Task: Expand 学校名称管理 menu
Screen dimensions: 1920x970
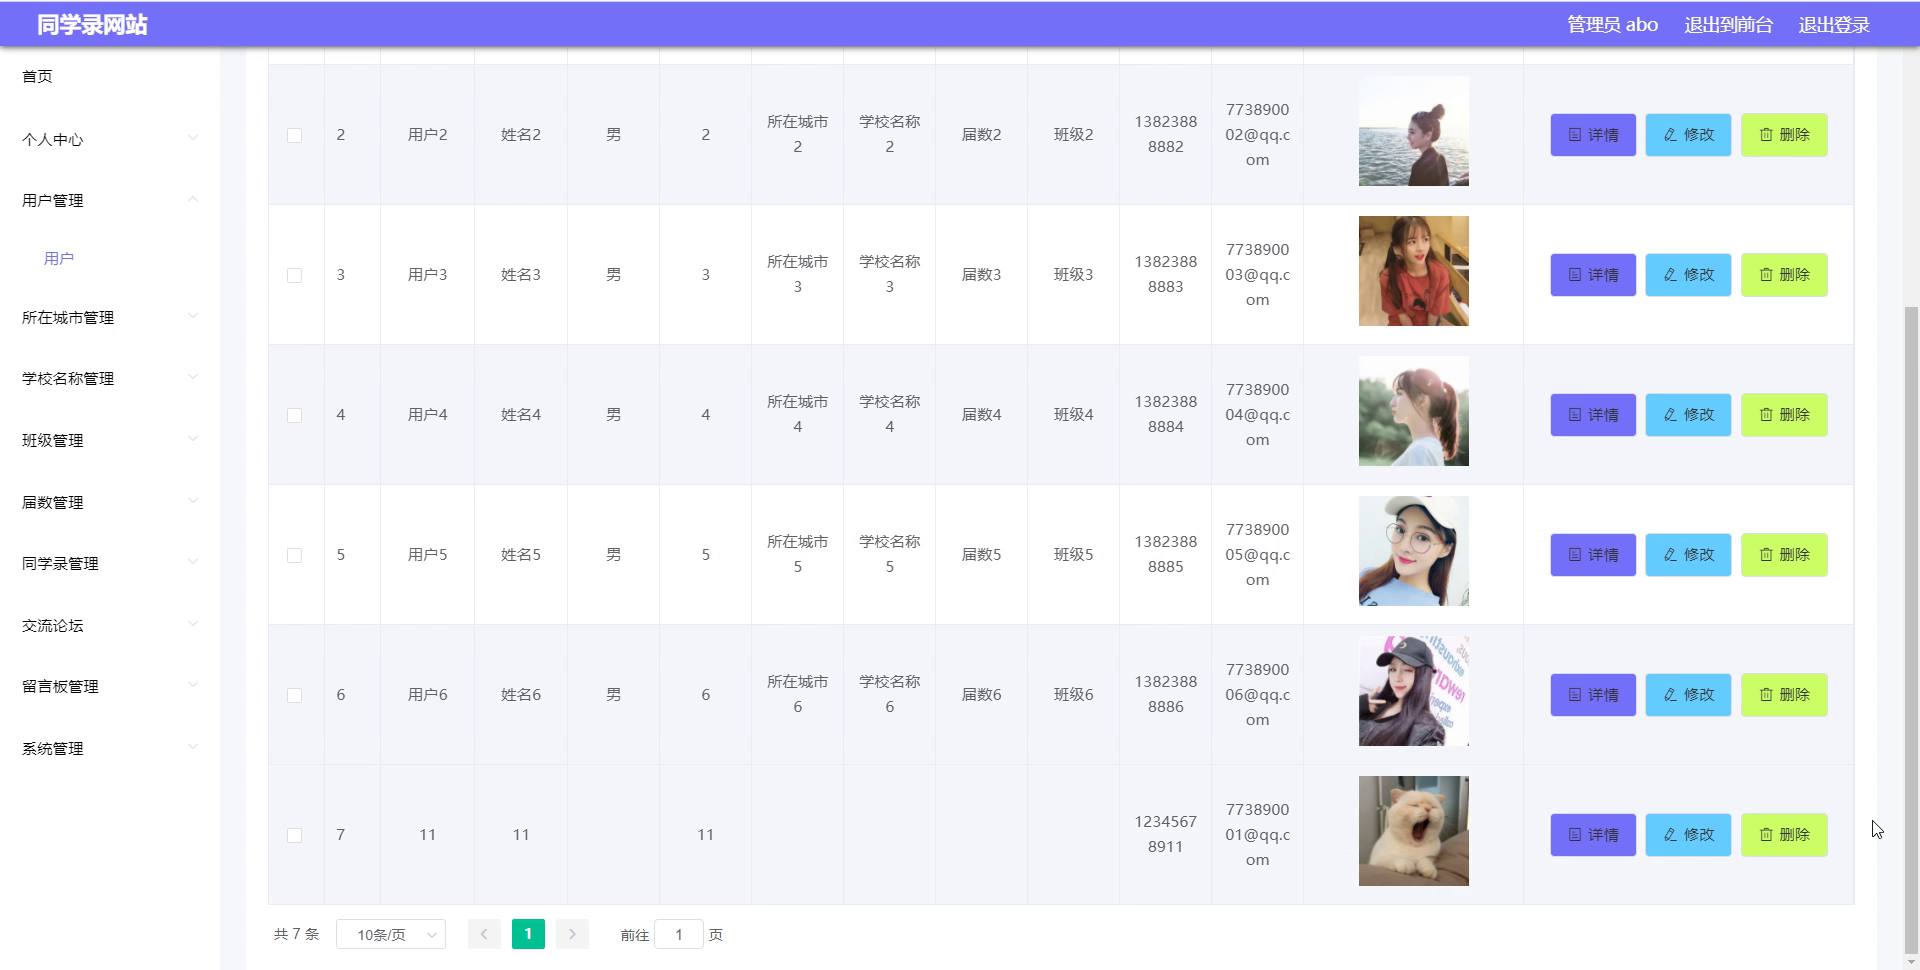Action: click(x=110, y=378)
